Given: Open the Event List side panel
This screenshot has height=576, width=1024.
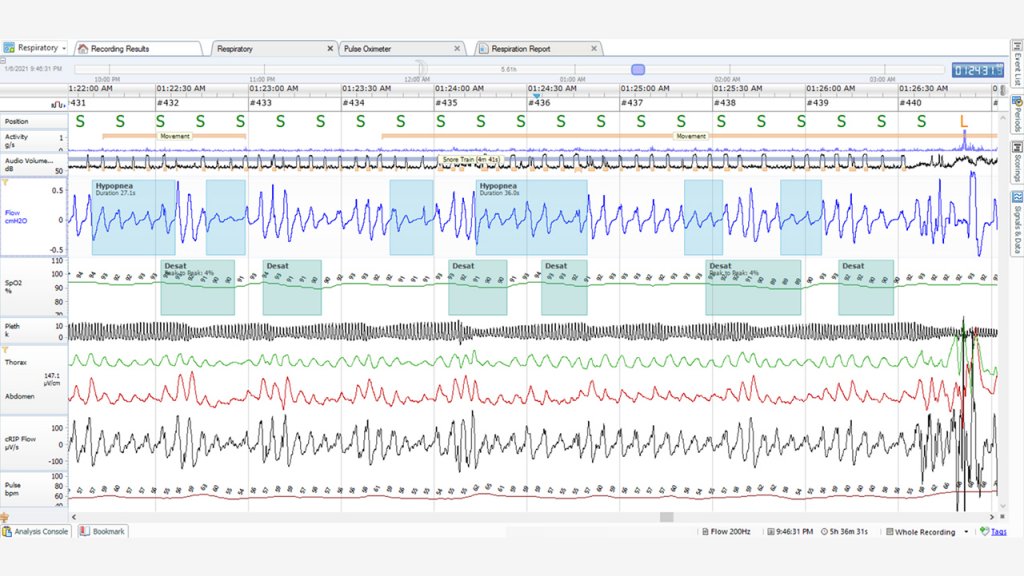Looking at the screenshot, I should [1016, 64].
